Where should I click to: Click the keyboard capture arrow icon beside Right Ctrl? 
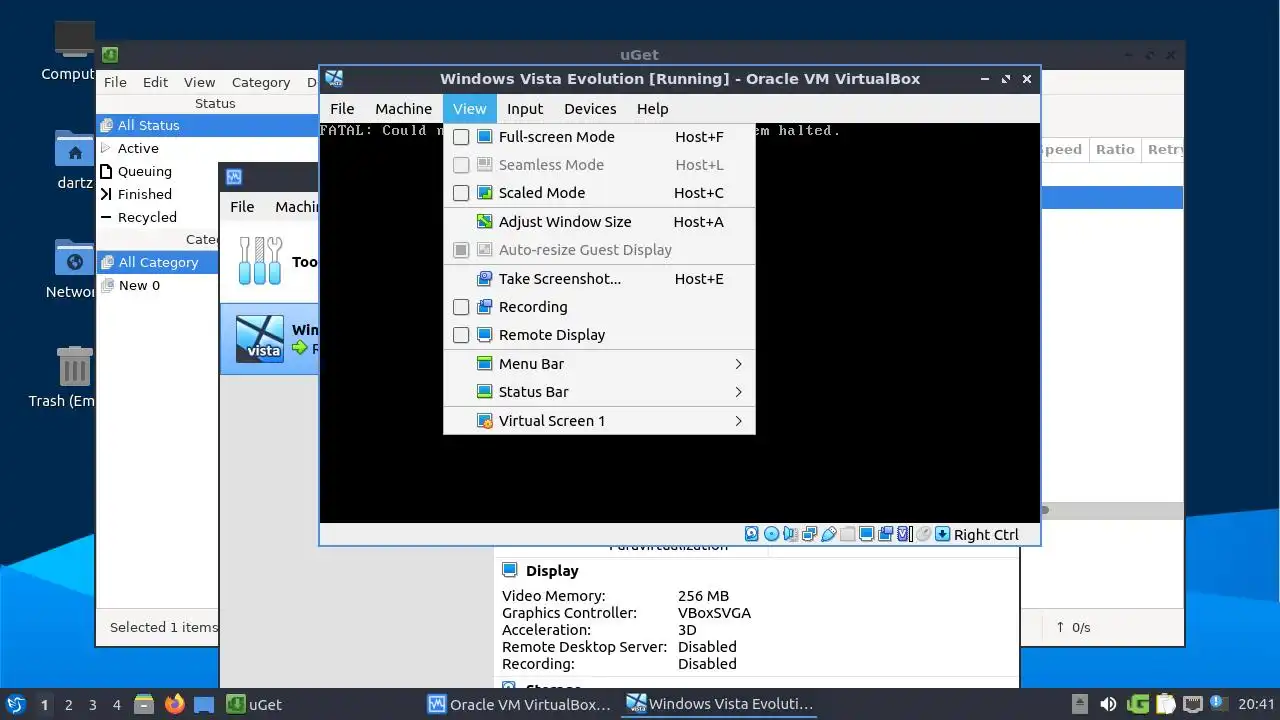pos(942,534)
